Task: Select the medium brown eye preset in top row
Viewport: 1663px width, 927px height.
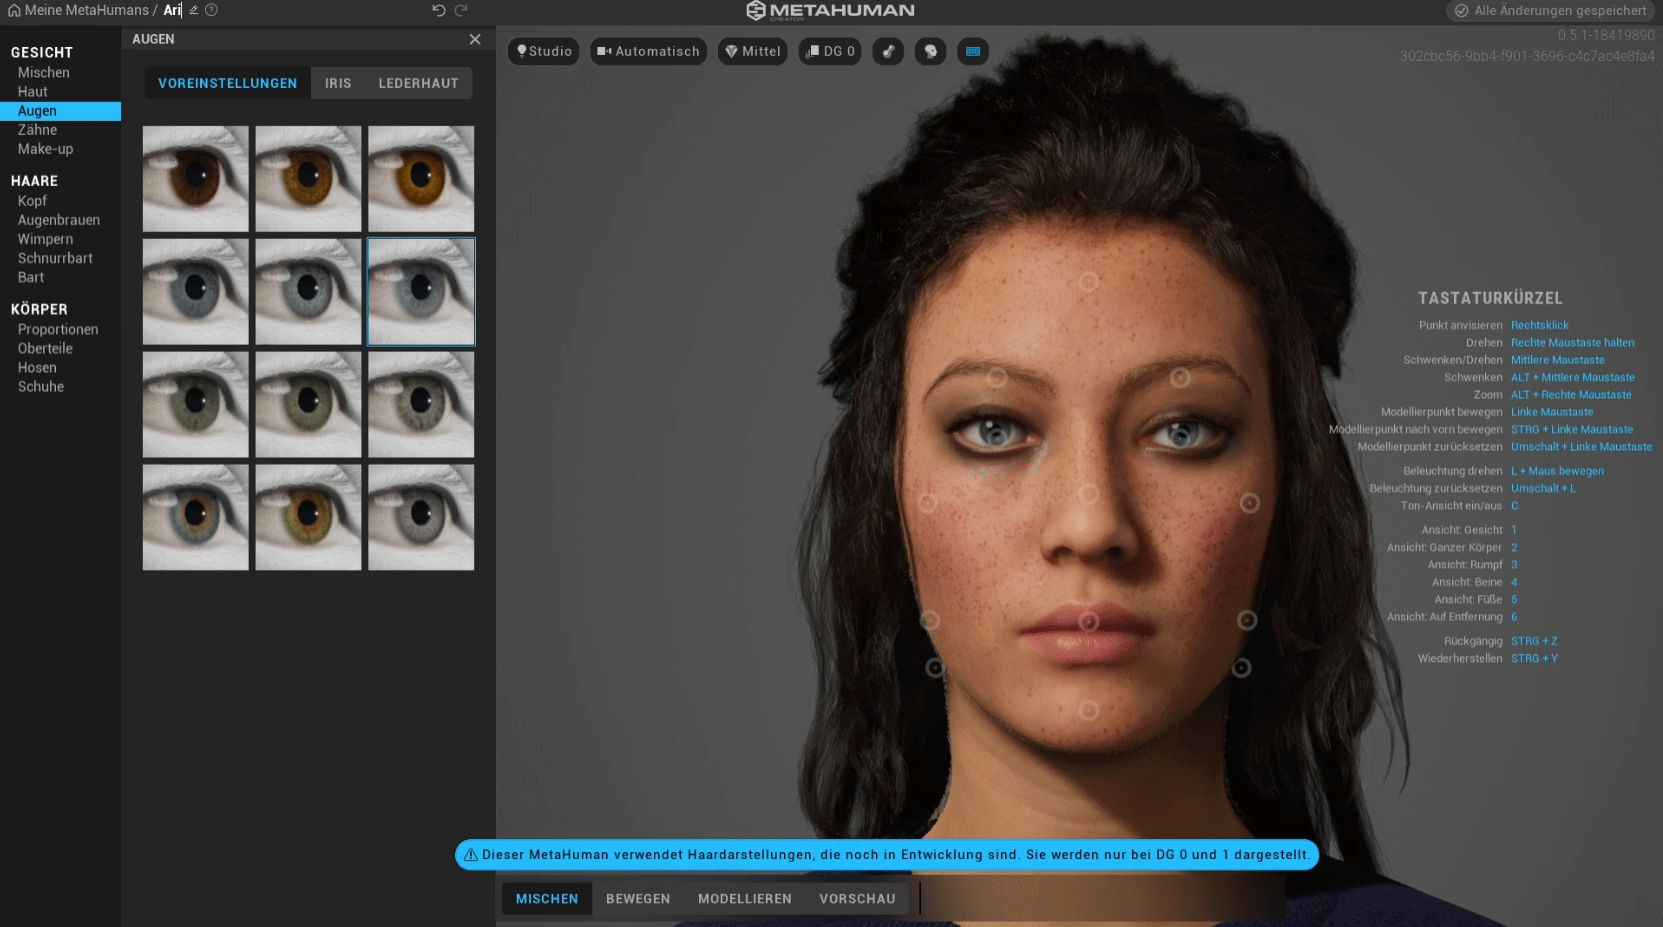Action: pyautogui.click(x=308, y=179)
